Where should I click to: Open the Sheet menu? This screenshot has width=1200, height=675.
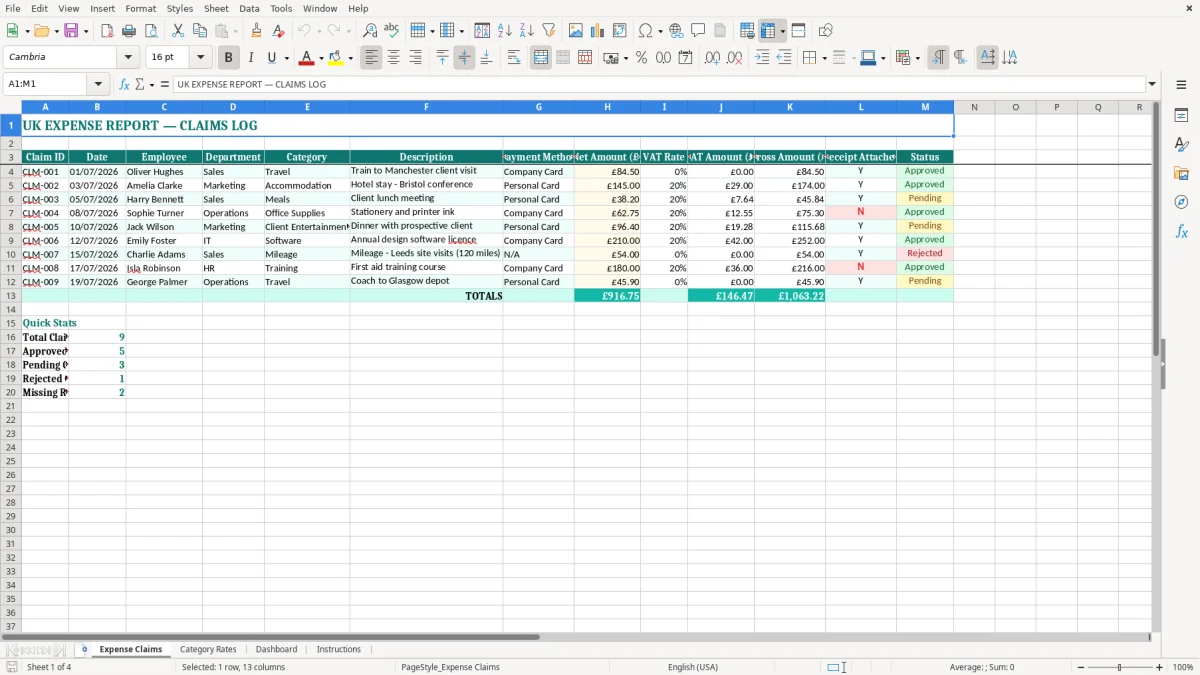pos(216,8)
